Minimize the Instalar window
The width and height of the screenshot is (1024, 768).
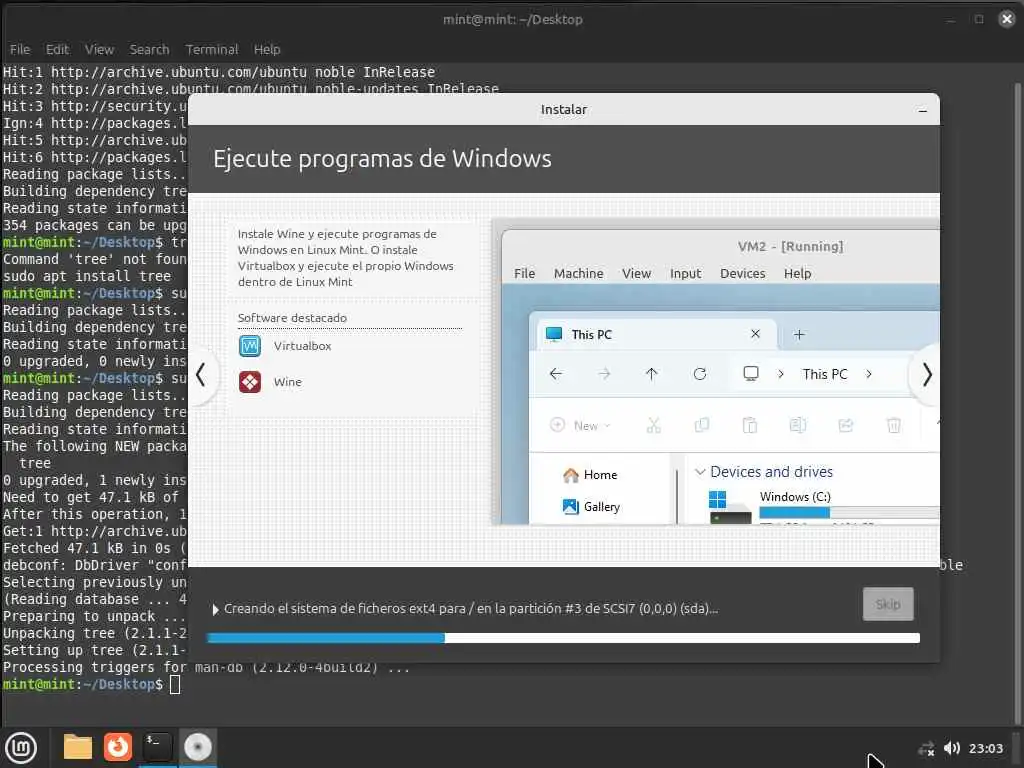tap(922, 110)
